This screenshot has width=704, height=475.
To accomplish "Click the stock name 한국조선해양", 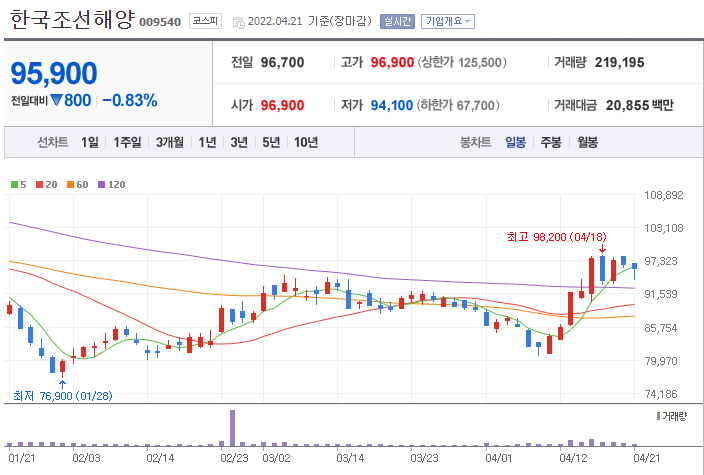I will coord(71,20).
